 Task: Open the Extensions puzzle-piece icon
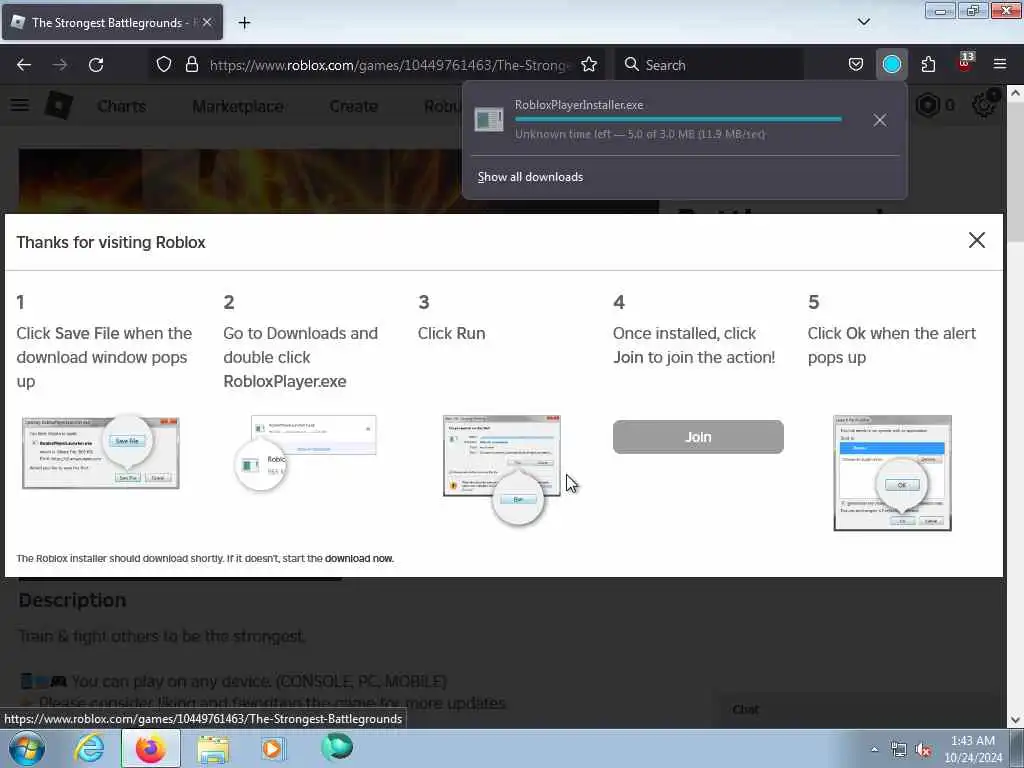[x=928, y=65]
